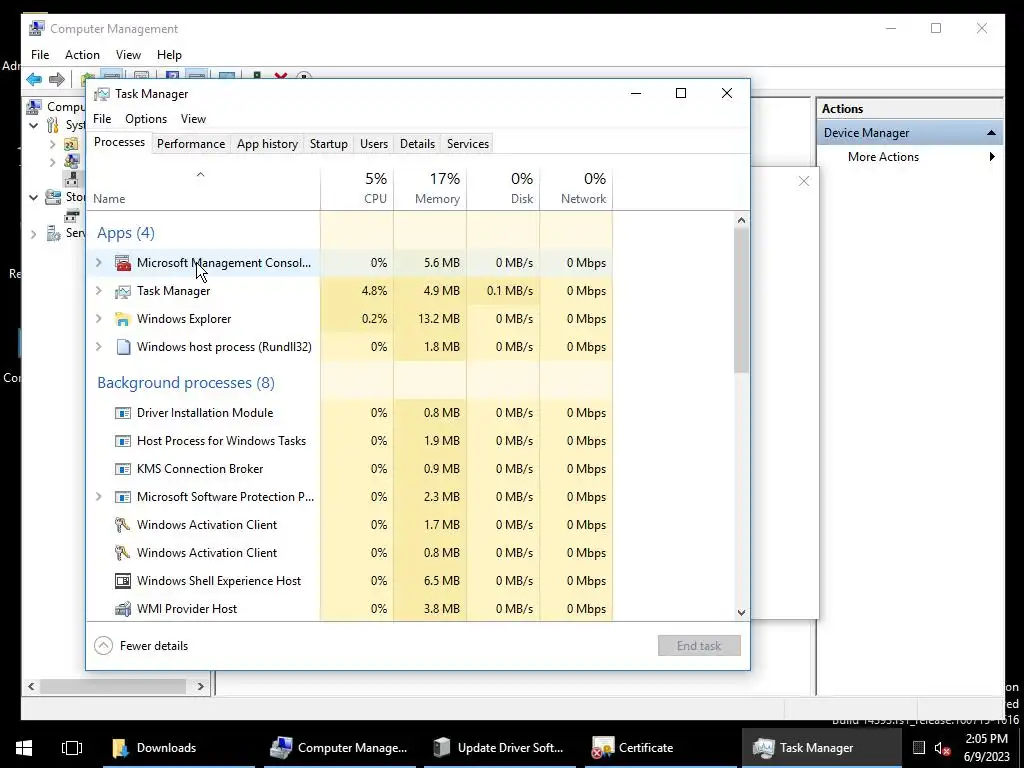Click the End task button
Screen dimensions: 1024x768
(x=699, y=646)
